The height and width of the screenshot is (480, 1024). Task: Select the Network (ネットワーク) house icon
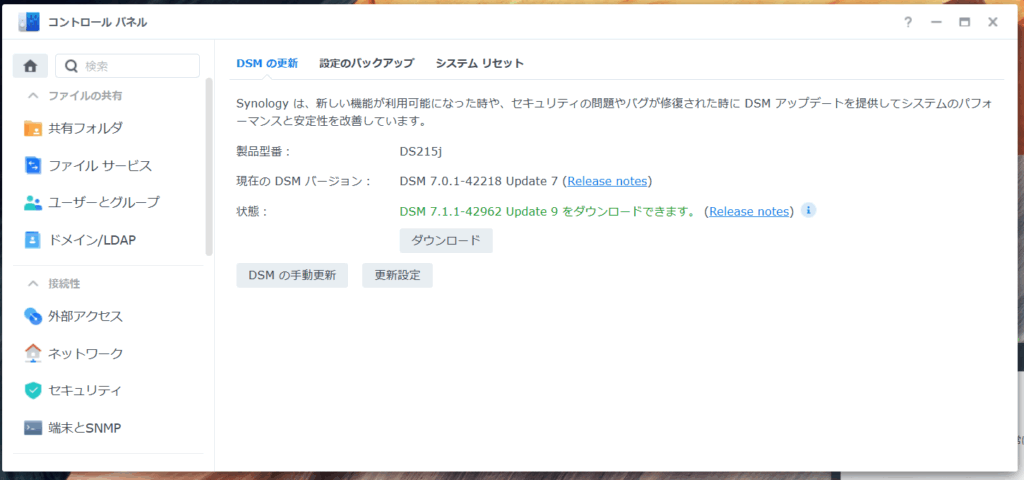[33, 353]
